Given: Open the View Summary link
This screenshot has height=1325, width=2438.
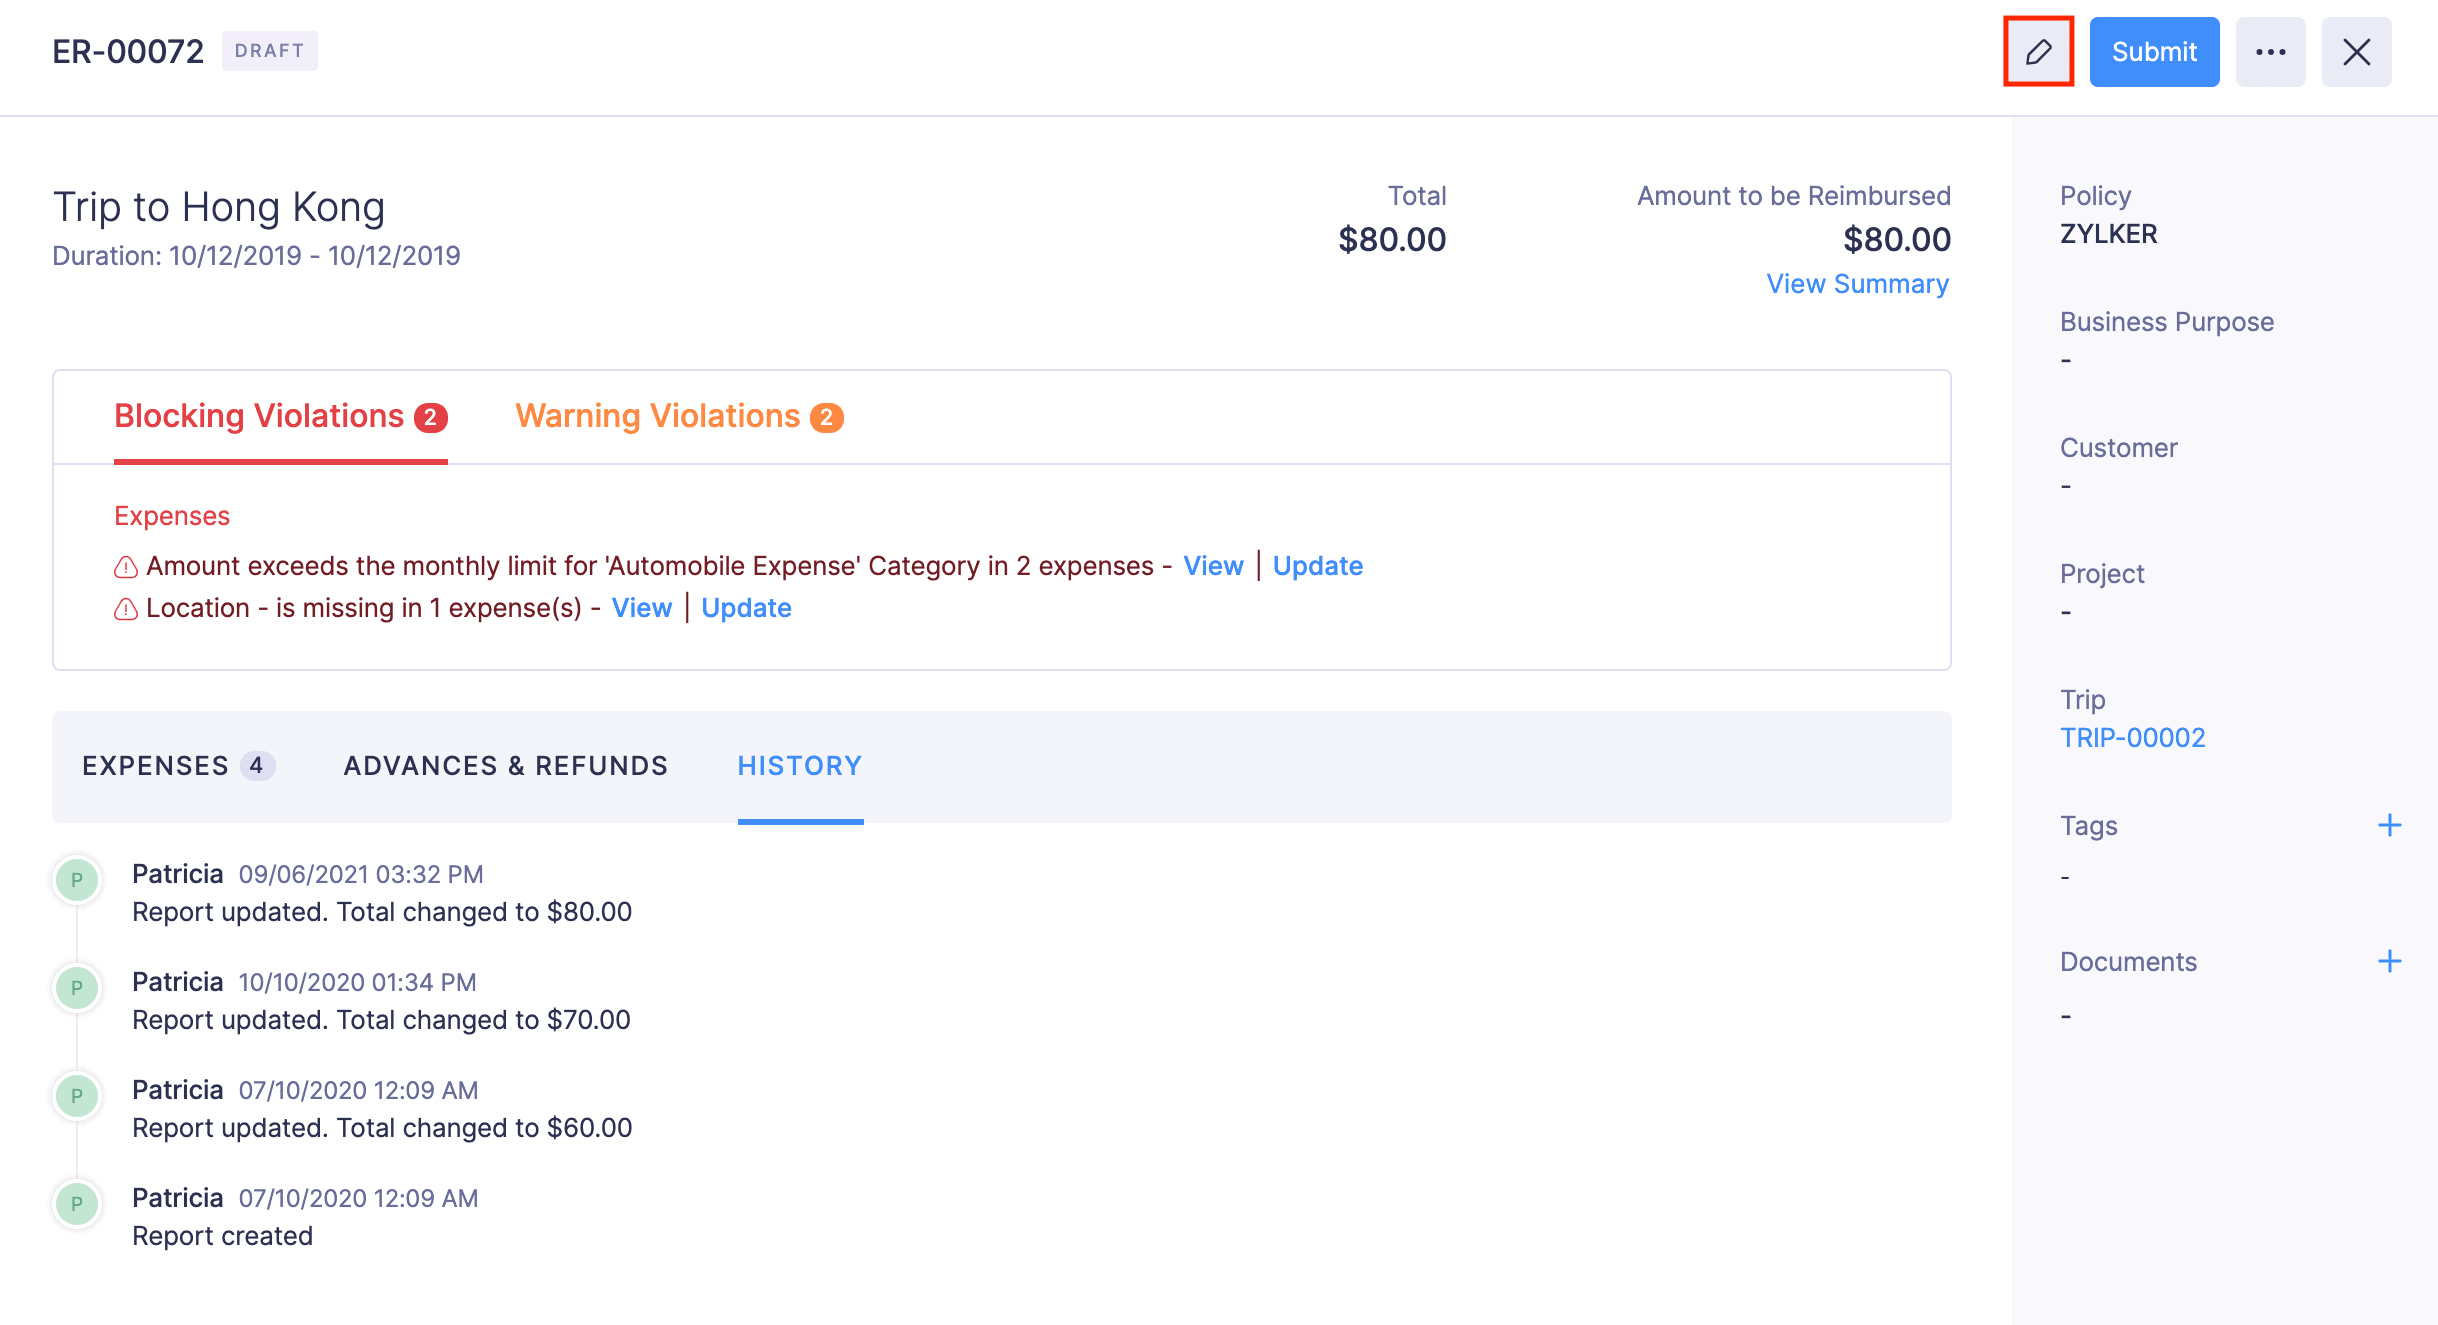Looking at the screenshot, I should pos(1857,284).
